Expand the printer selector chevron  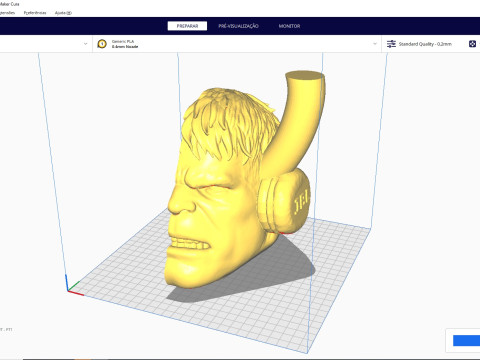(x=85, y=44)
